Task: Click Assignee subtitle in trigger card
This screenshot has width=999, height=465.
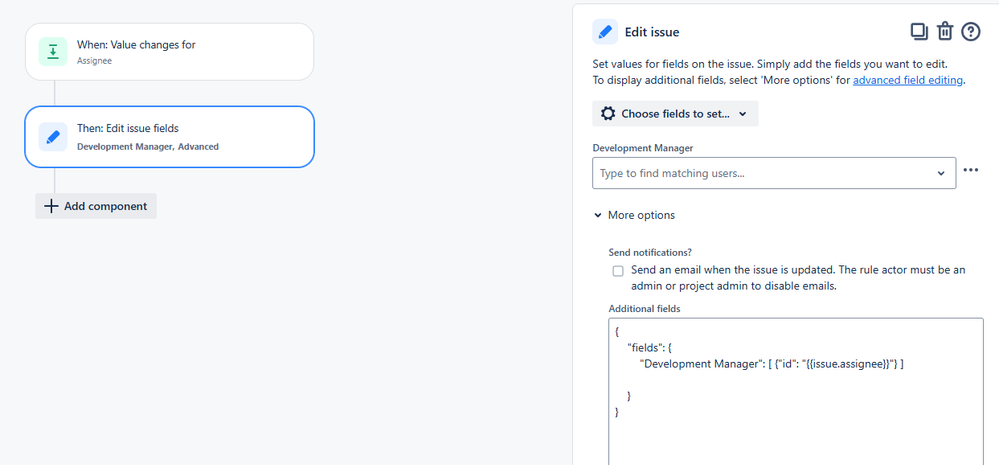Action: pos(94,61)
